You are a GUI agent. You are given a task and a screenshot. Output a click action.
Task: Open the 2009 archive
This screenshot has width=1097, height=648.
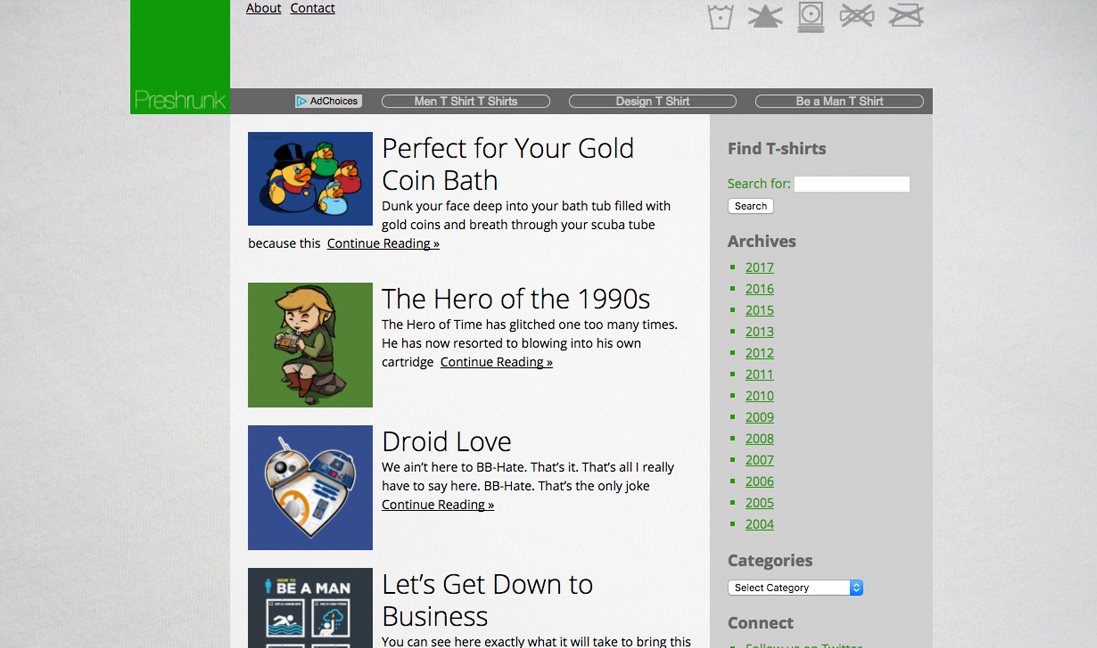(x=759, y=417)
